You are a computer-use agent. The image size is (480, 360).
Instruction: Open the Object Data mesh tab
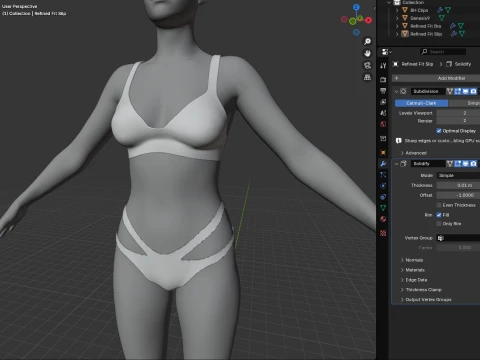(x=383, y=208)
